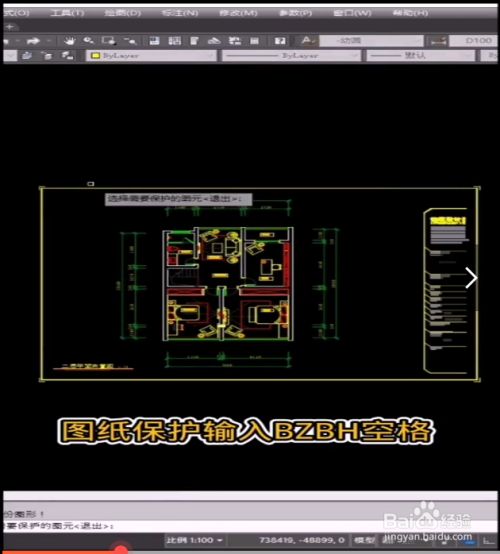Image resolution: width=500 pixels, height=554 pixels.
Task: Open the Sheet Set Manager icon
Action: pos(214,41)
